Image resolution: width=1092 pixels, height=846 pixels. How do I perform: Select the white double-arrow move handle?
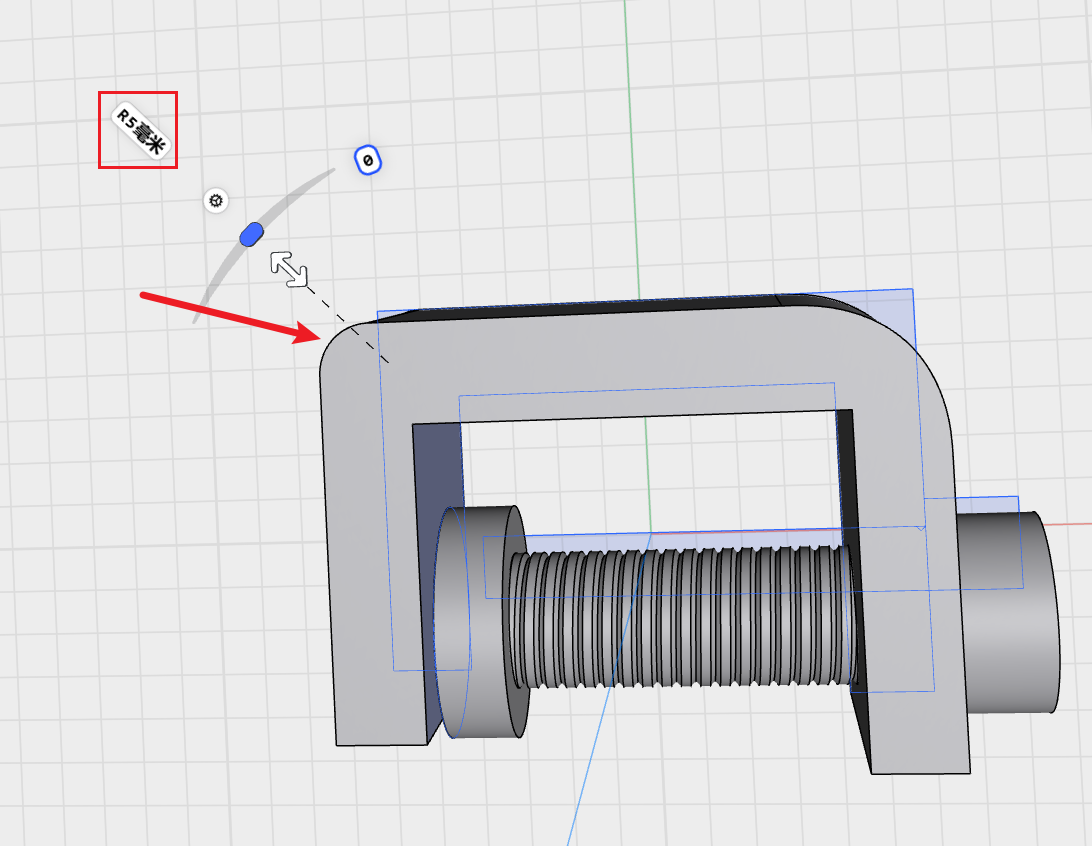click(288, 269)
